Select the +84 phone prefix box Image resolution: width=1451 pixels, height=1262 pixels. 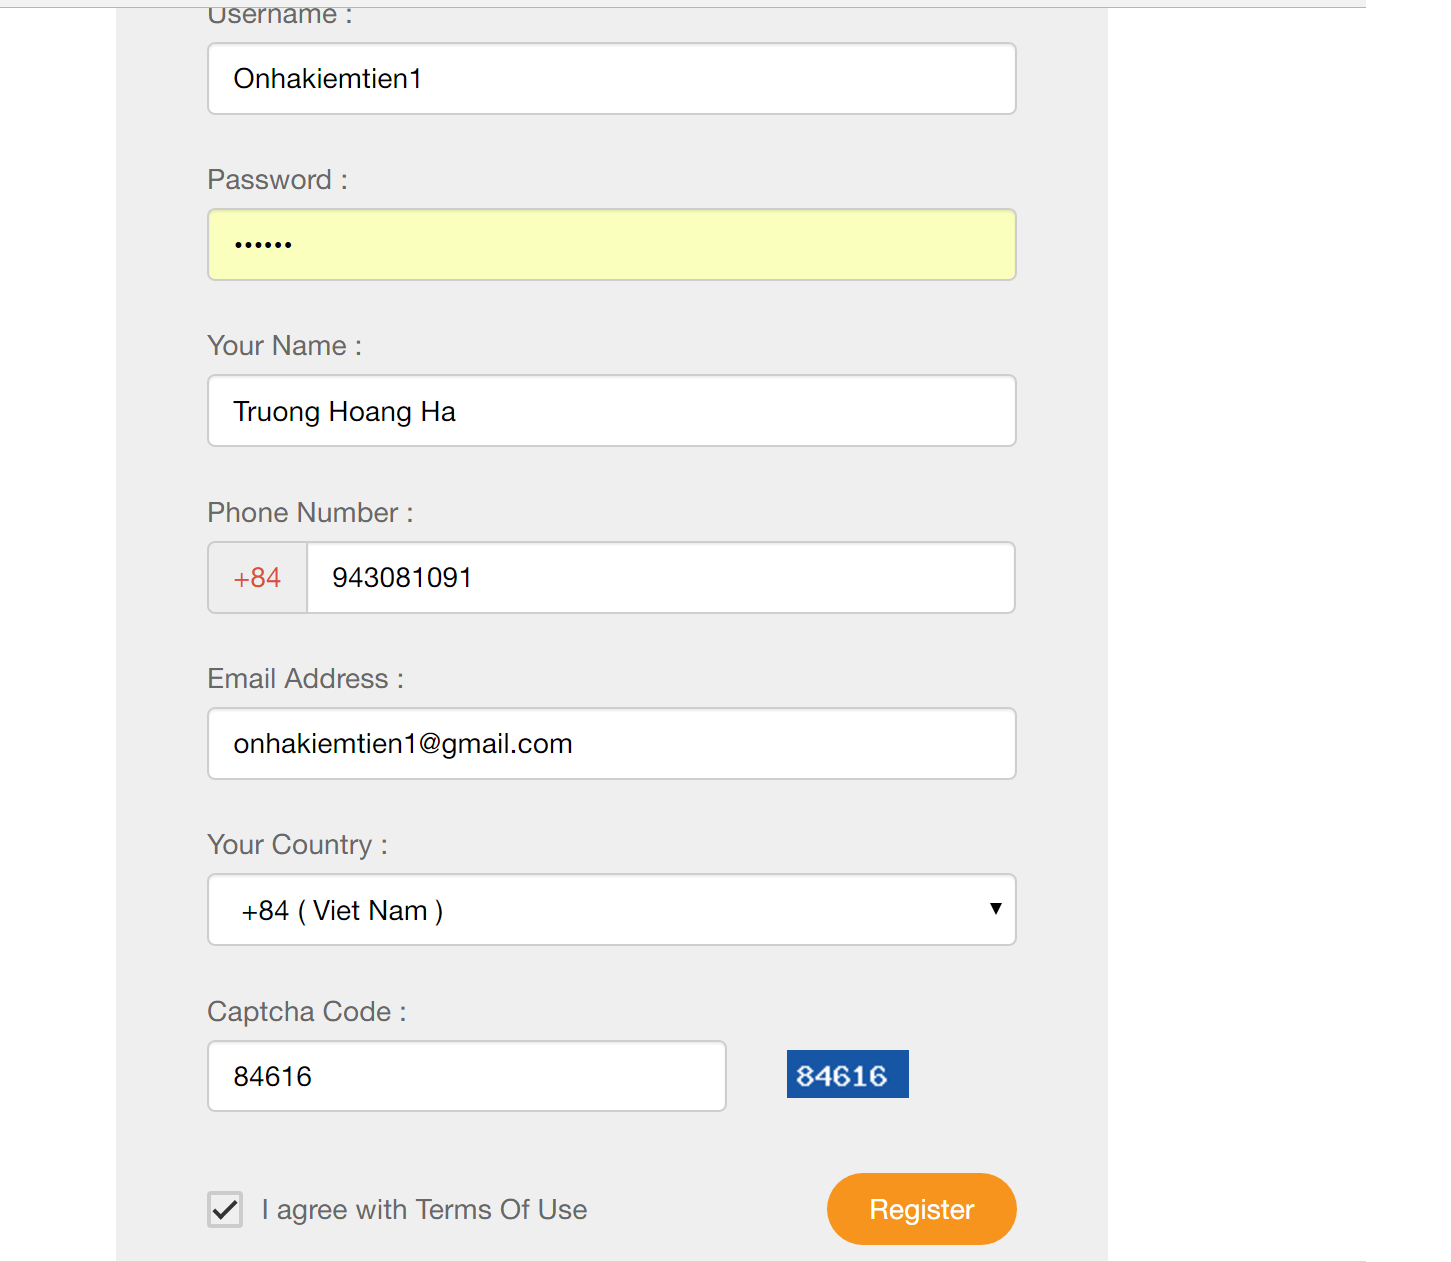pos(257,577)
